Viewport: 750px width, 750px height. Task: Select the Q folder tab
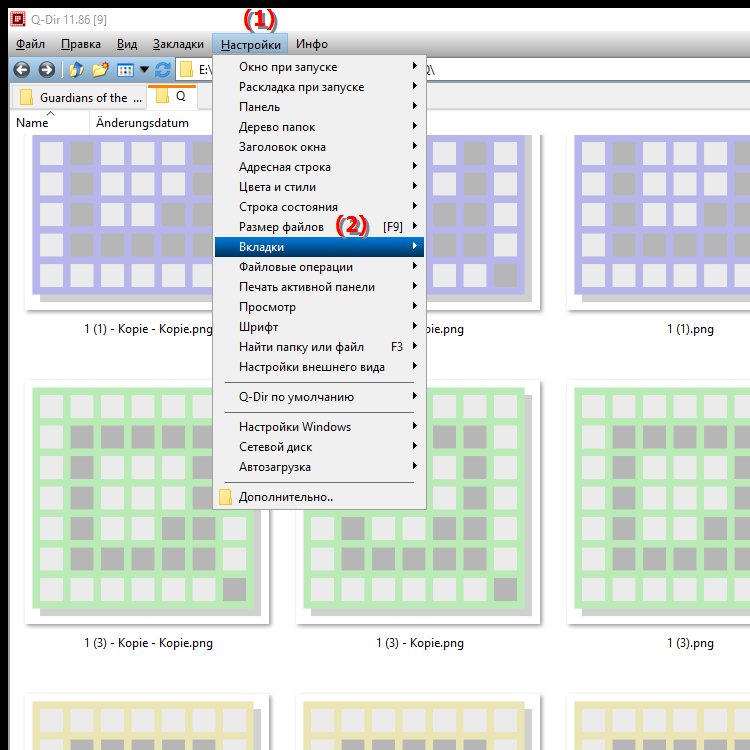(x=172, y=96)
